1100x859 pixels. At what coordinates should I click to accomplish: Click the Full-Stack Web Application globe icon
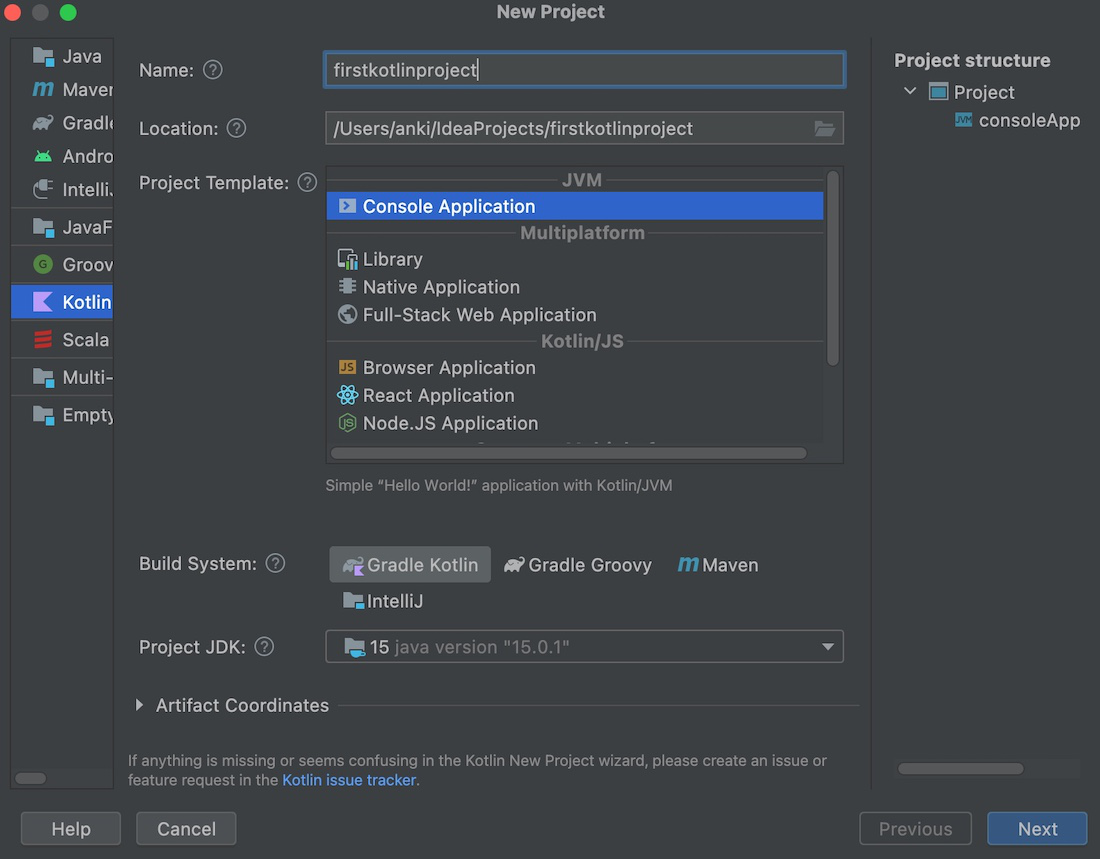click(x=347, y=314)
